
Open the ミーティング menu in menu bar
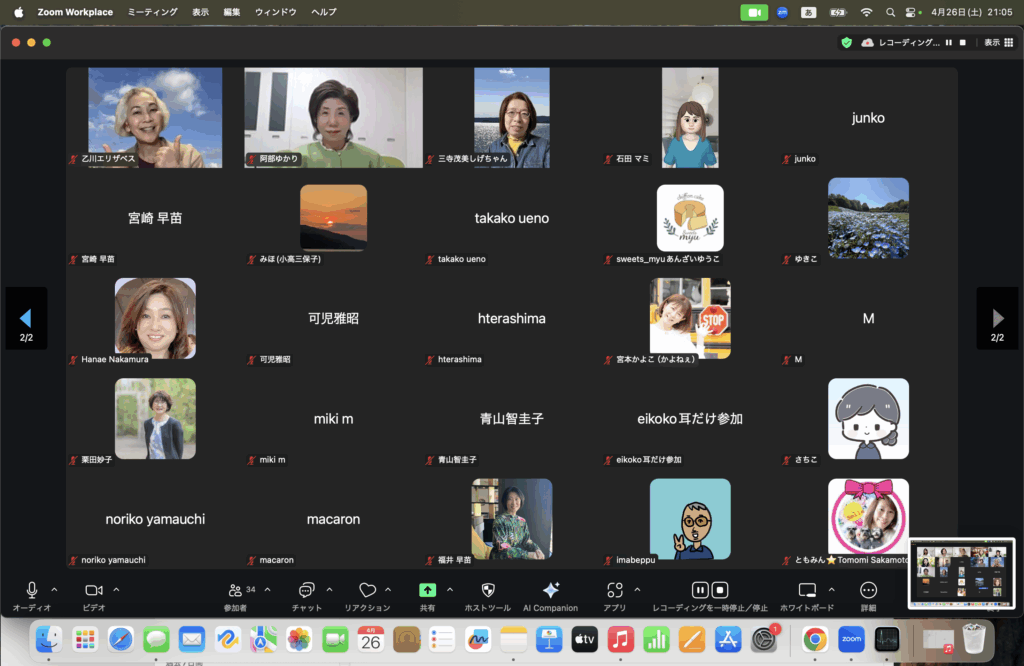pyautogui.click(x=153, y=12)
